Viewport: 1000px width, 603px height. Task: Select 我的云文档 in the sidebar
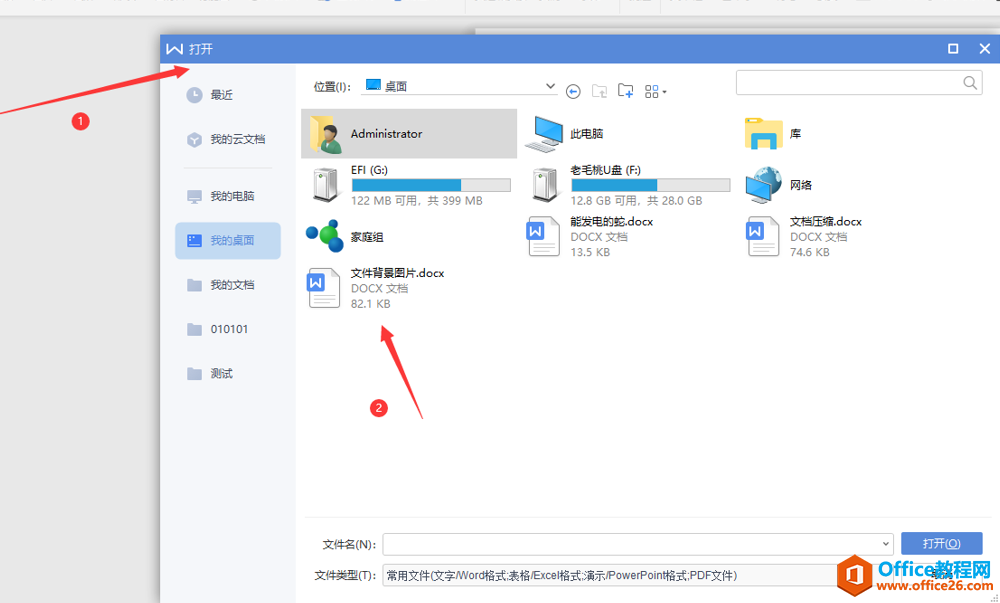(225, 139)
